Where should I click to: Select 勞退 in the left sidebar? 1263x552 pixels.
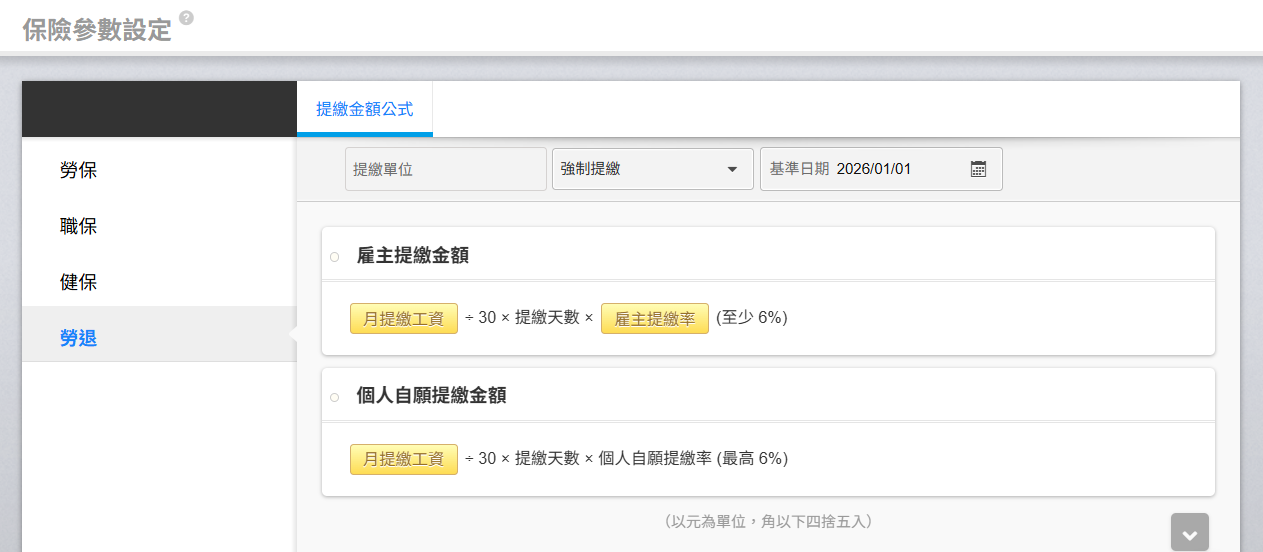[x=79, y=338]
